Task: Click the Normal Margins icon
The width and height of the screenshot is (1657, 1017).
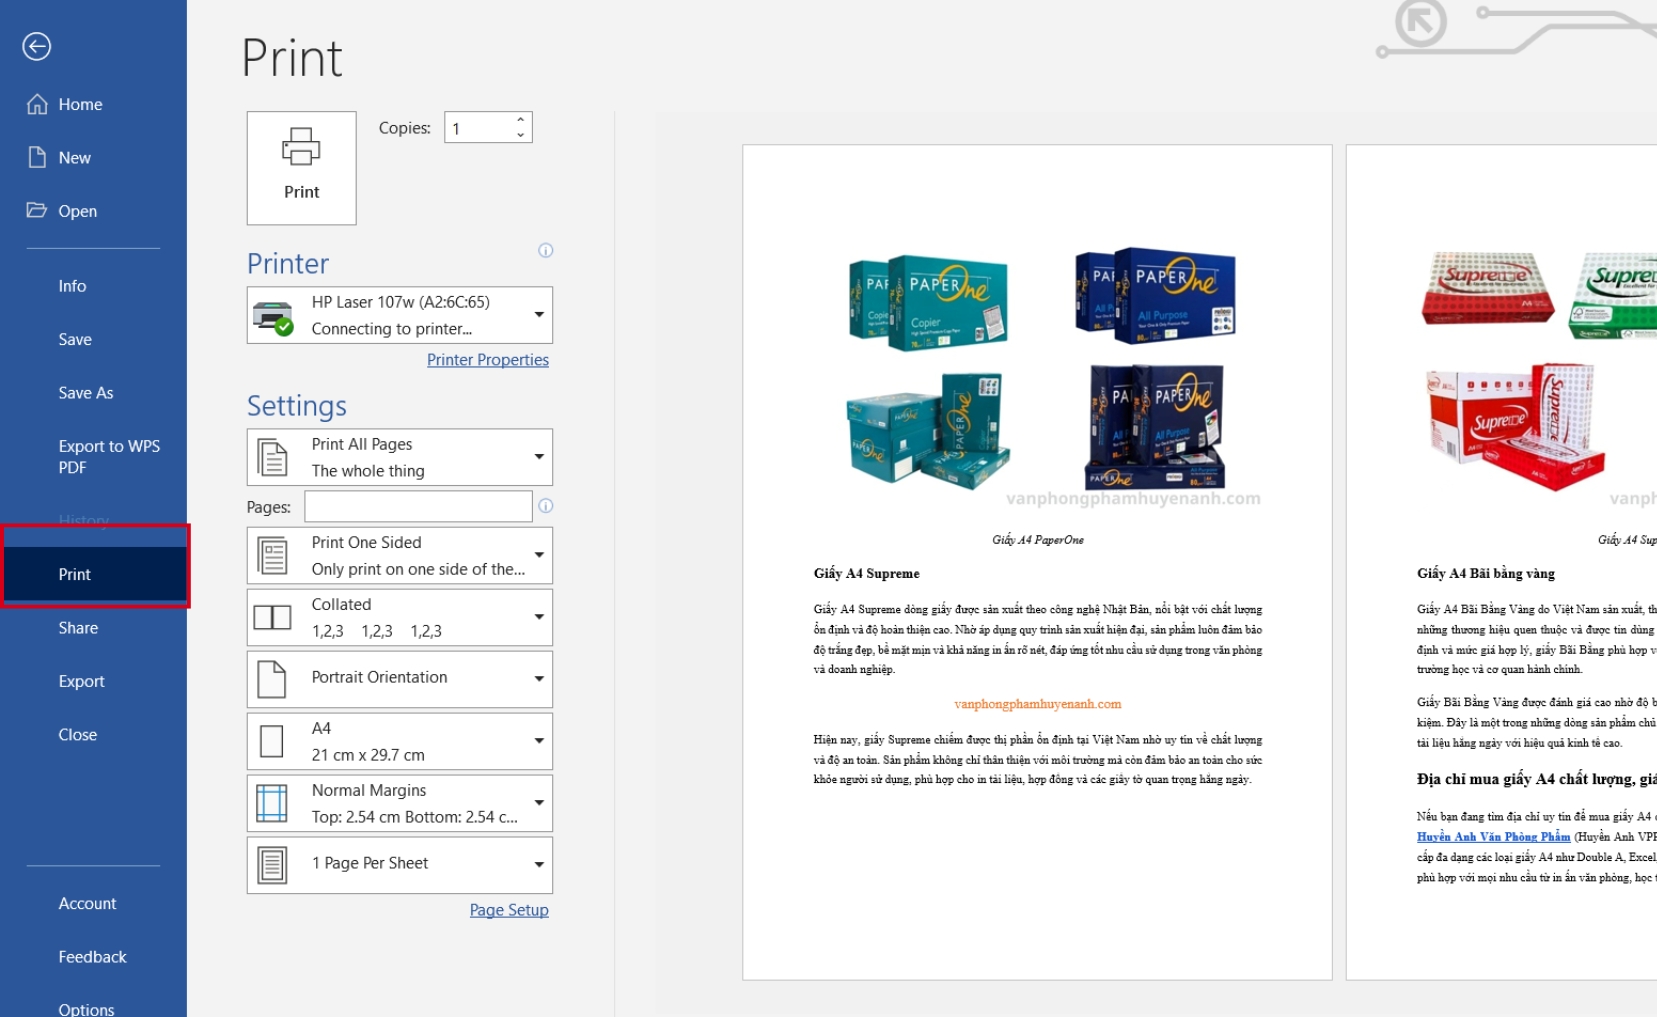Action: [x=272, y=803]
